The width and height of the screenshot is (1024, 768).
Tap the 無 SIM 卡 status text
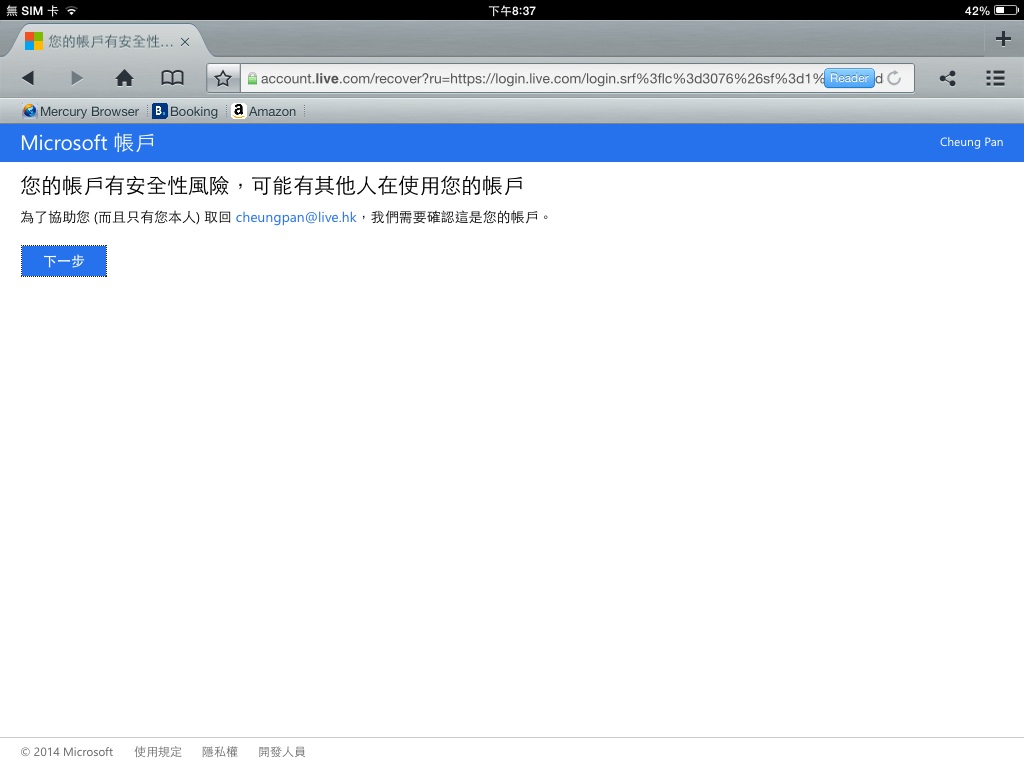tap(32, 10)
